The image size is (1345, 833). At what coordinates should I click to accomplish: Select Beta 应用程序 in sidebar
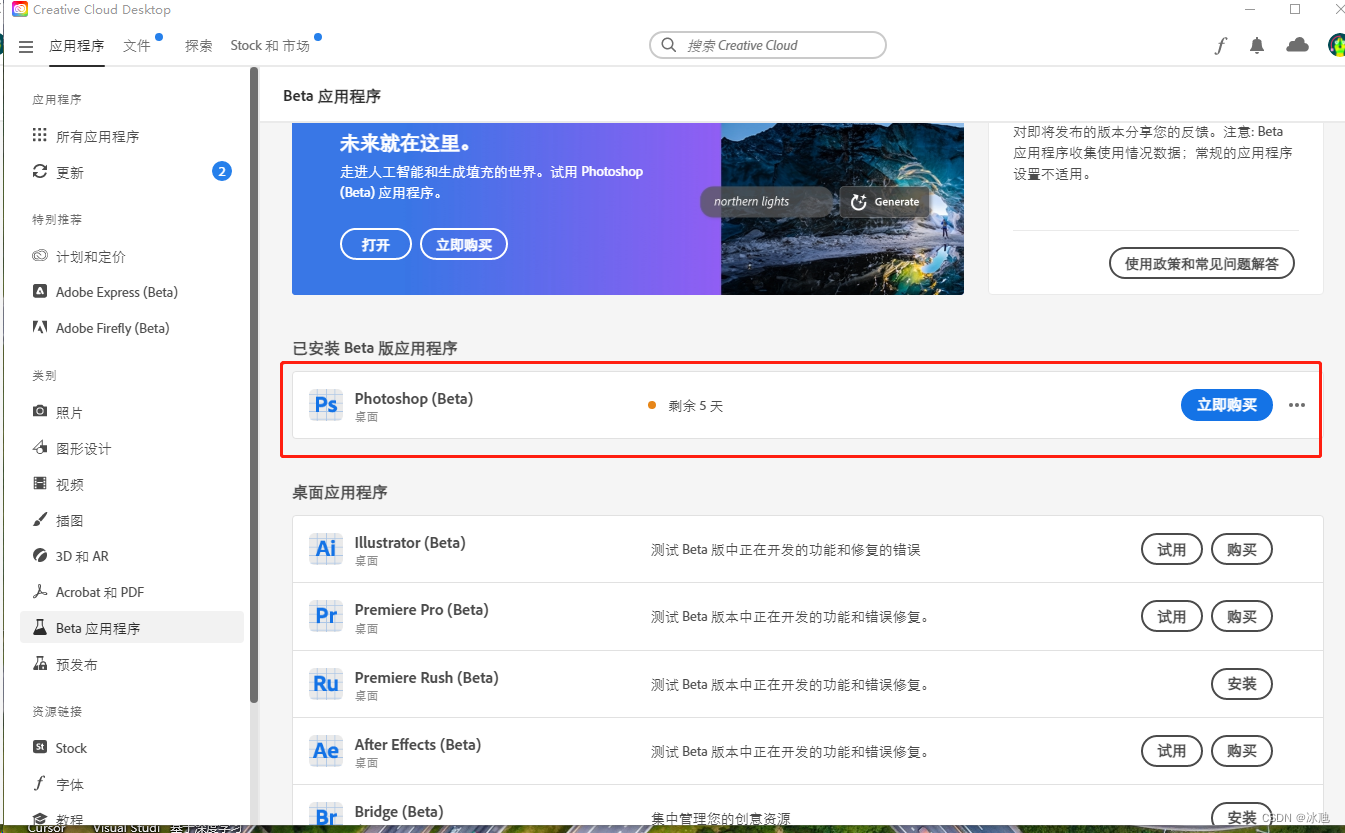click(x=132, y=628)
